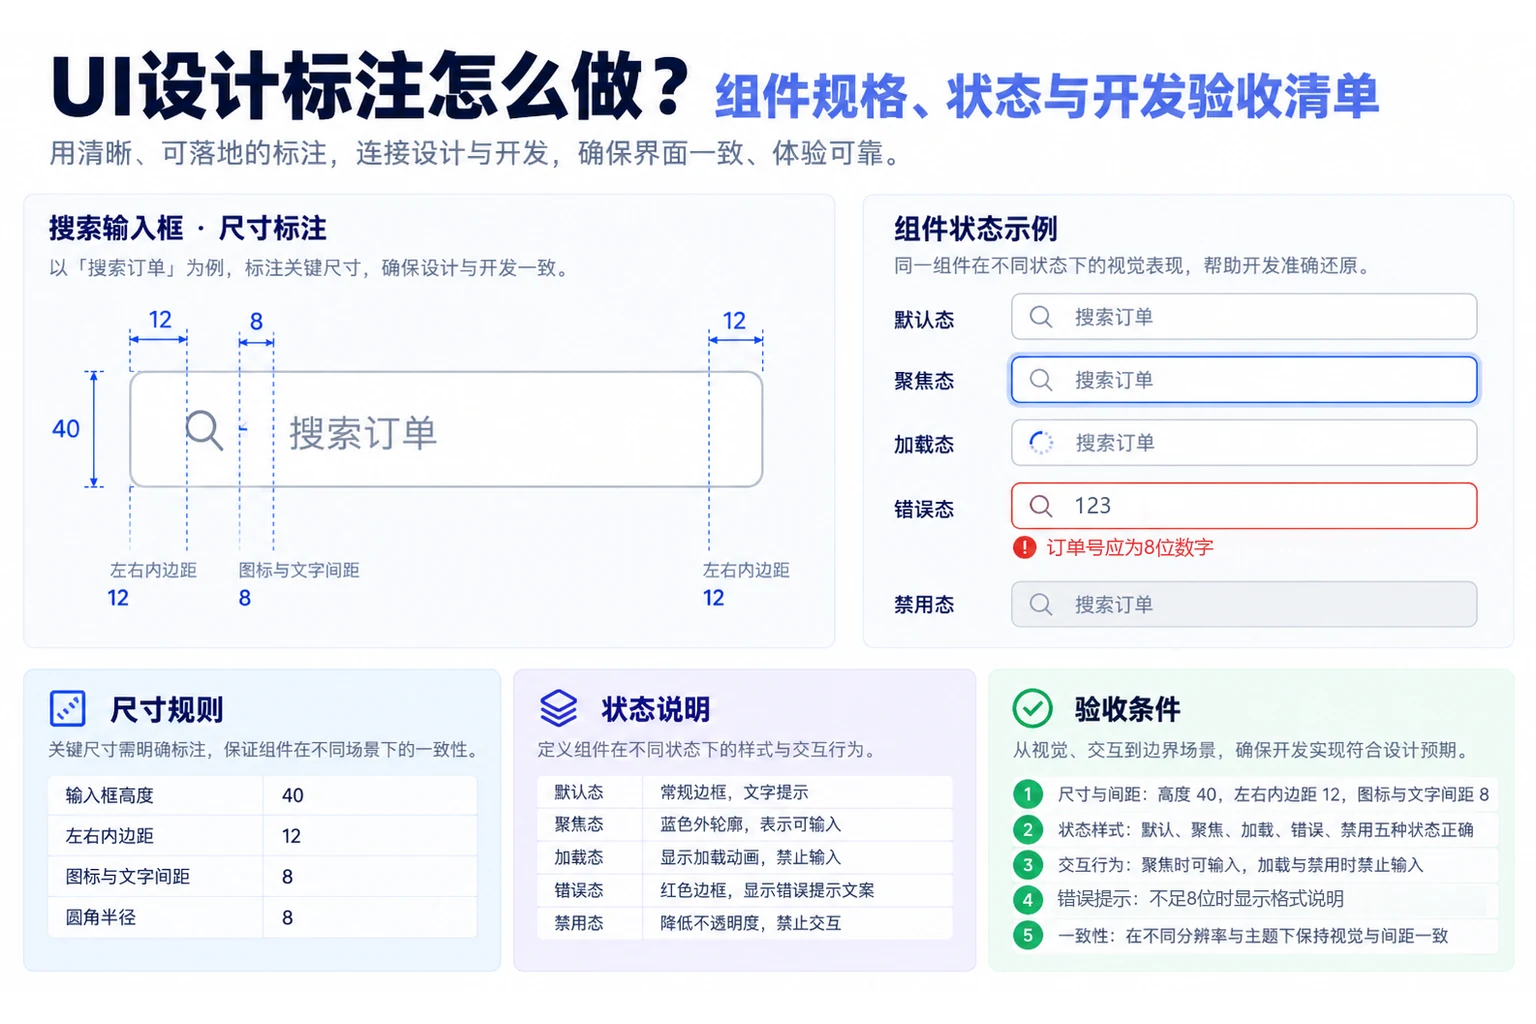Click the 组件状态示例 heading
Viewport: 1536px width, 1024px height.
point(976,229)
